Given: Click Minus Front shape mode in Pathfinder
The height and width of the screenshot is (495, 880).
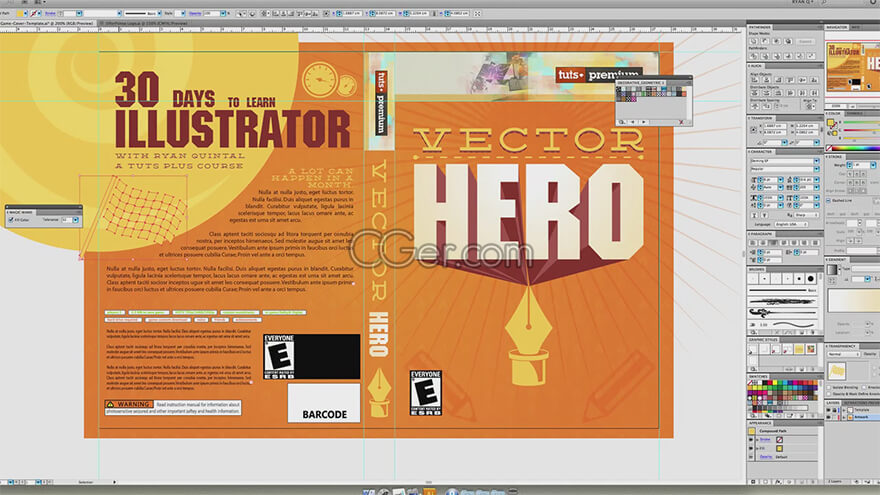Looking at the screenshot, I should pyautogui.click(x=765, y=42).
